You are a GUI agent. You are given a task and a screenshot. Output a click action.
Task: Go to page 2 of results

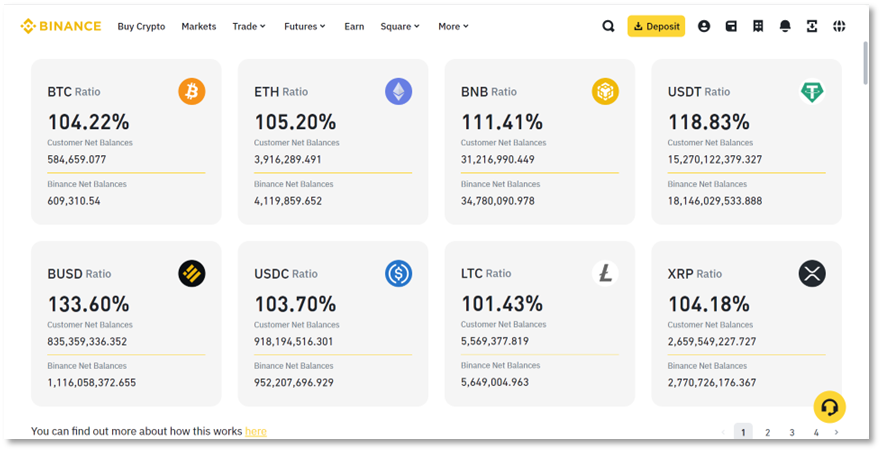point(767,433)
